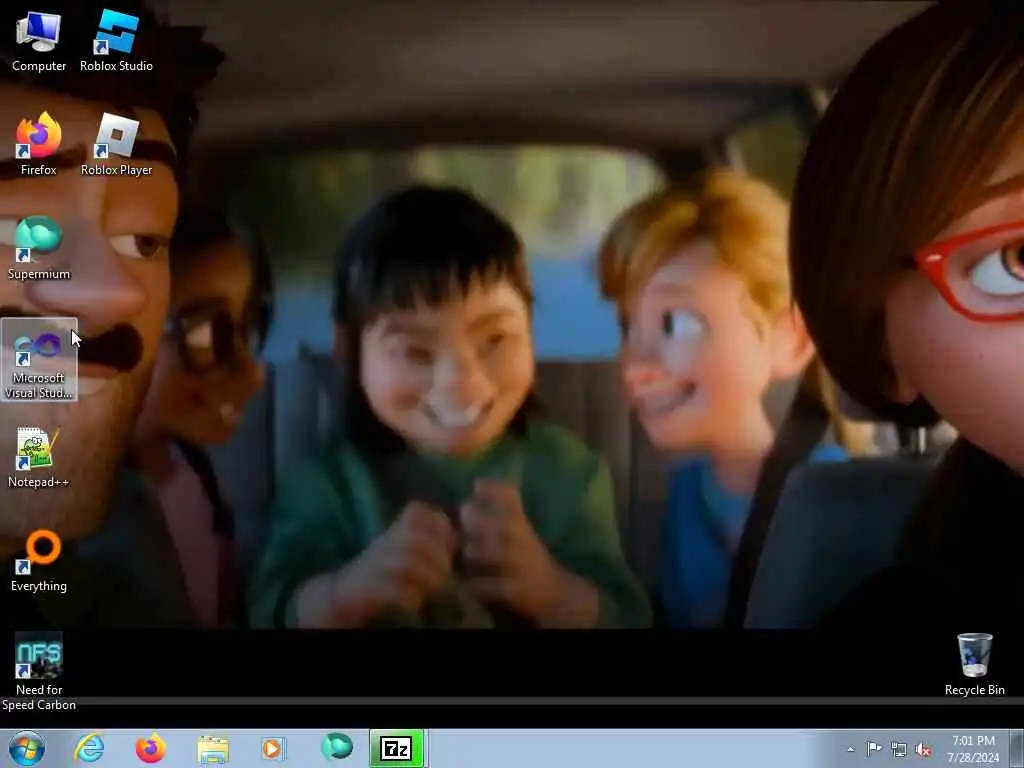Image resolution: width=1024 pixels, height=768 pixels.
Task: Select the Supermium desktop shortcut
Action: (39, 249)
